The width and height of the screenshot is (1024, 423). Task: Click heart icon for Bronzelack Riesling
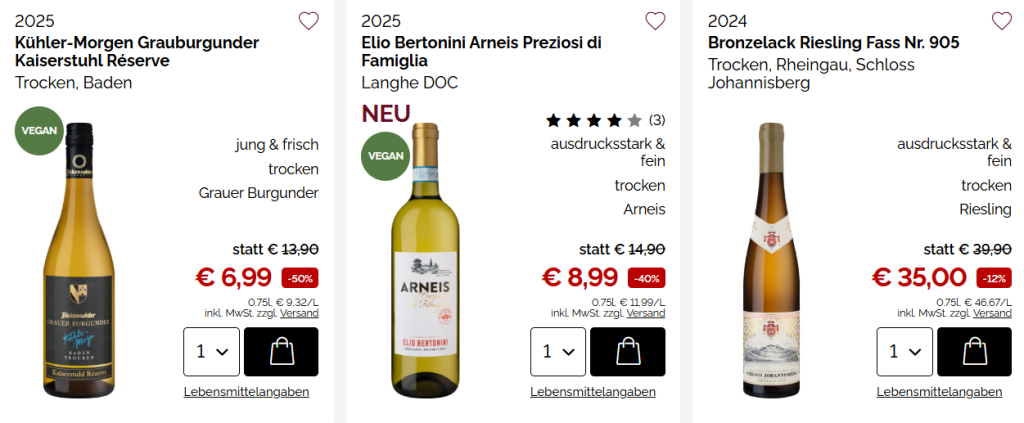click(1001, 21)
